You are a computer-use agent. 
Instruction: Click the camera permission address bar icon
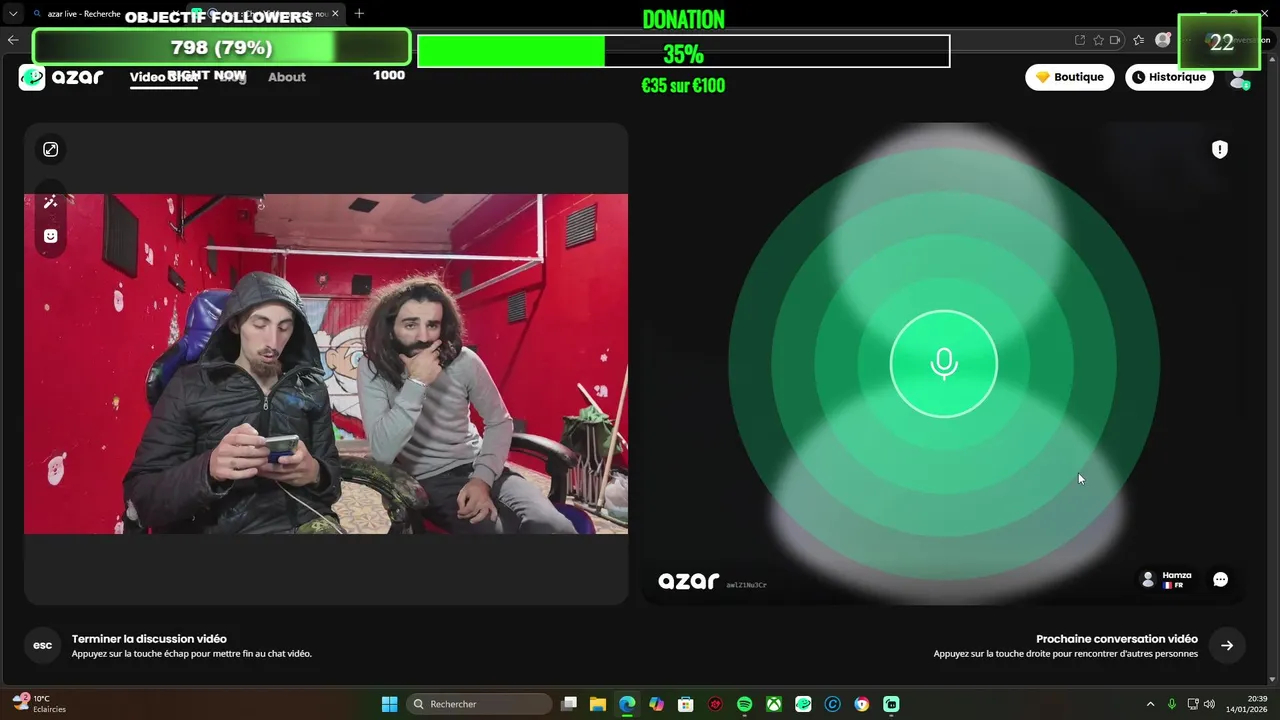pyautogui.click(x=1116, y=40)
